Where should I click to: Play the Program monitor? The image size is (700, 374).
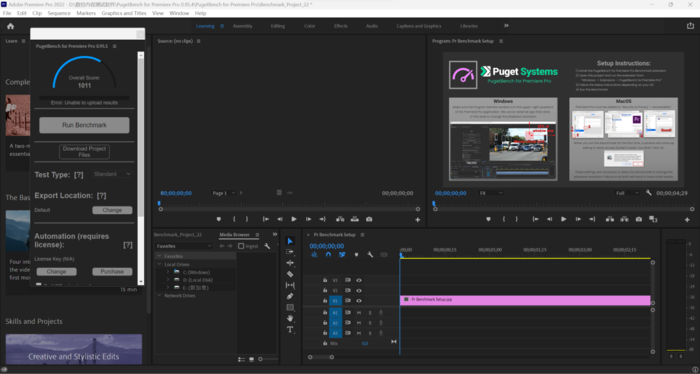point(563,219)
